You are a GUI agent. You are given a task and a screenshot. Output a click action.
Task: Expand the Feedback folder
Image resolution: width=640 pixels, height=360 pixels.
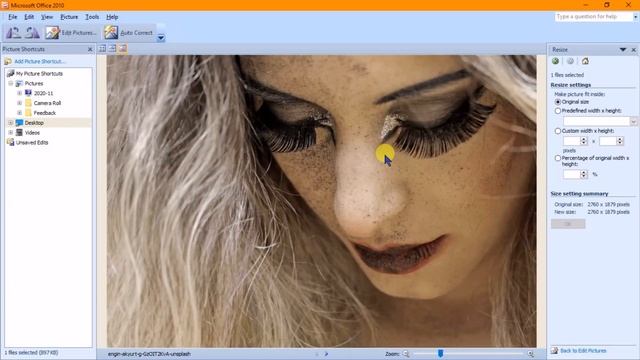19,113
